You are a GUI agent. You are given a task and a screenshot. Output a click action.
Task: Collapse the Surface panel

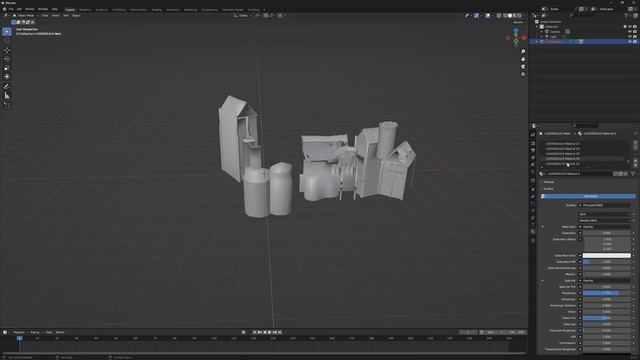tap(548, 189)
